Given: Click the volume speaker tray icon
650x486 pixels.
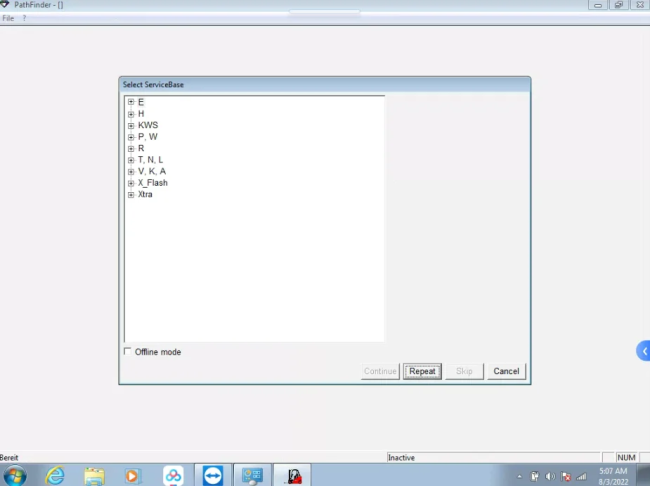Looking at the screenshot, I should [550, 476].
